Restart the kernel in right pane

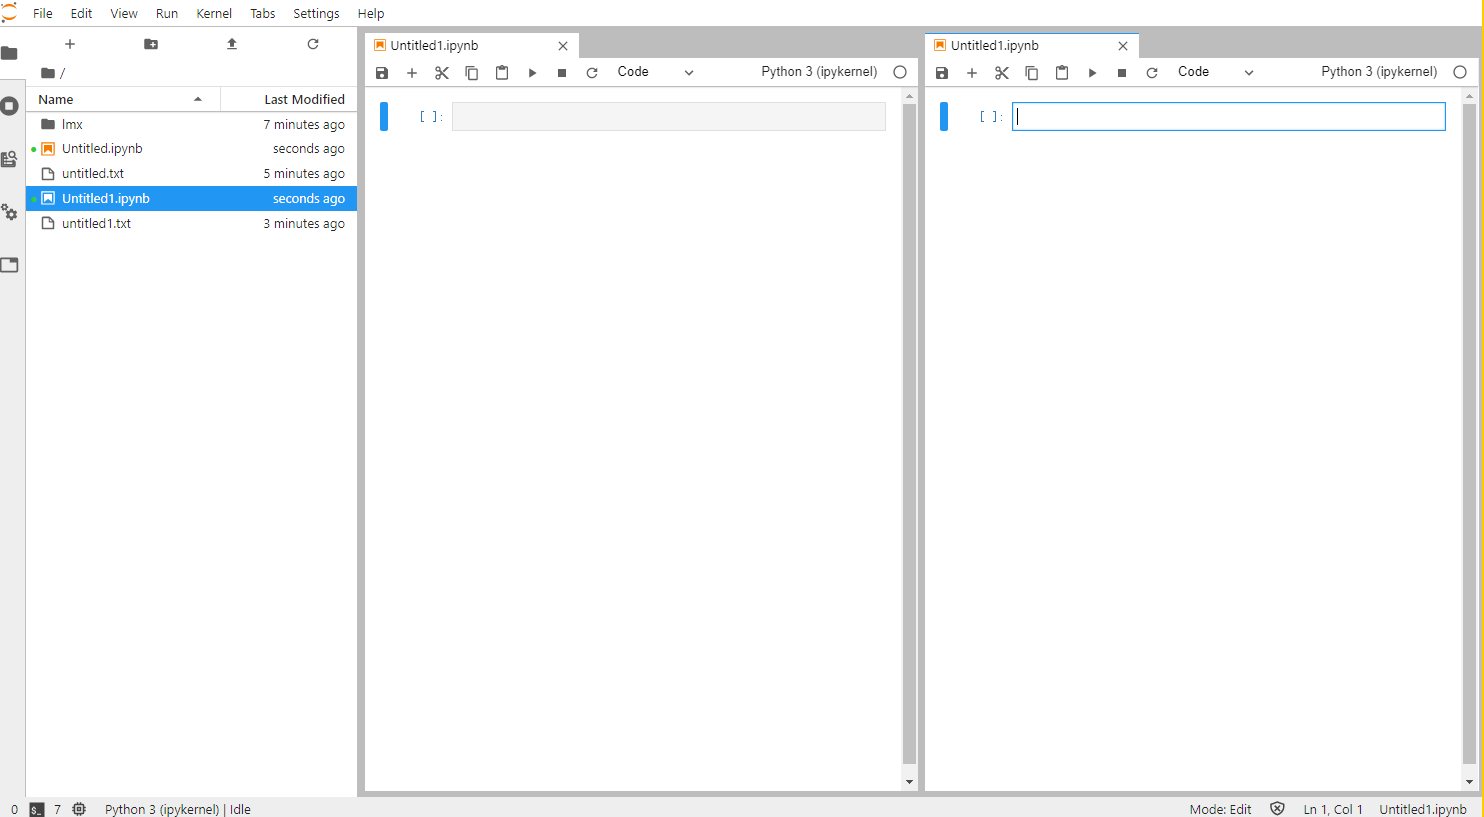1152,73
